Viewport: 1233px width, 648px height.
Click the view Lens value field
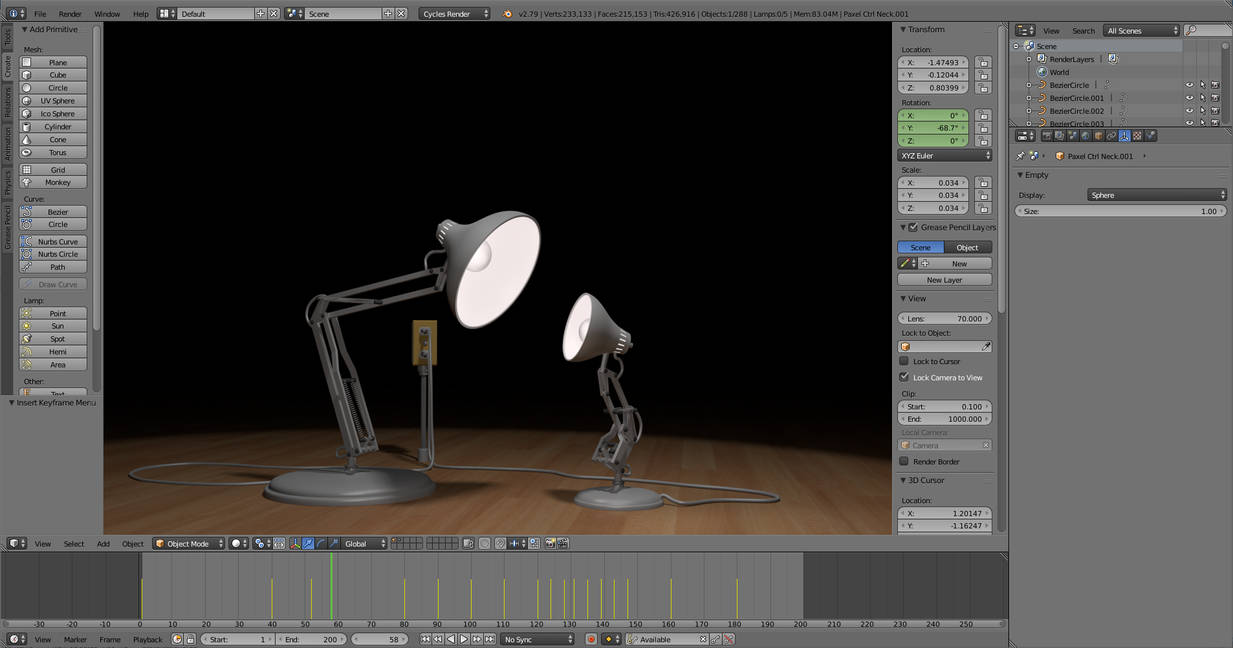click(x=944, y=318)
